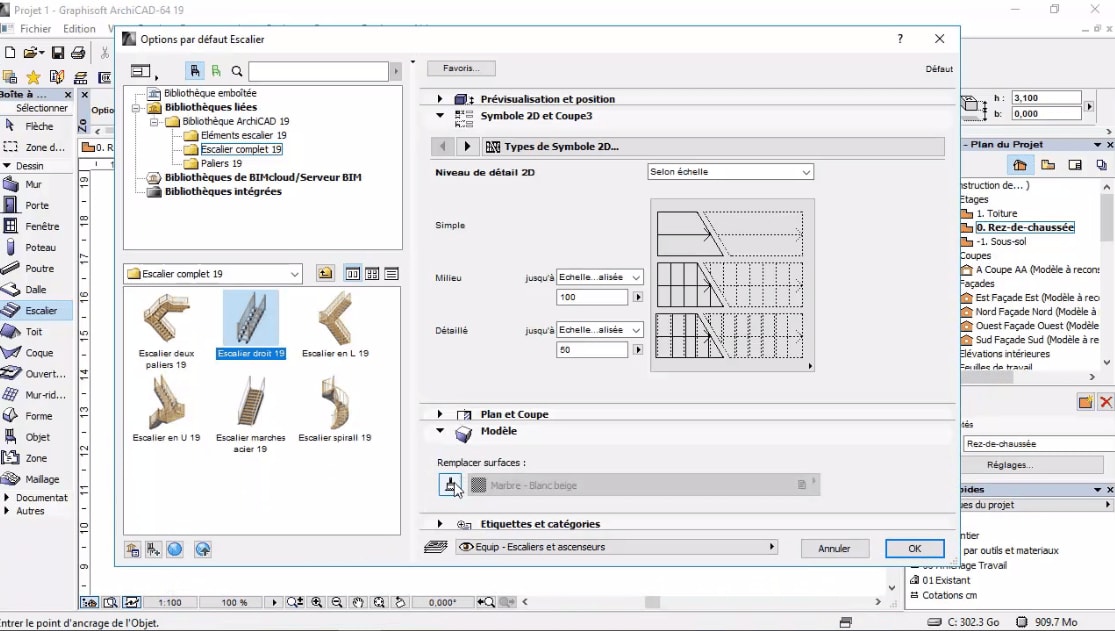Select the Poteau column tool
This screenshot has width=1115, height=631.
point(40,248)
